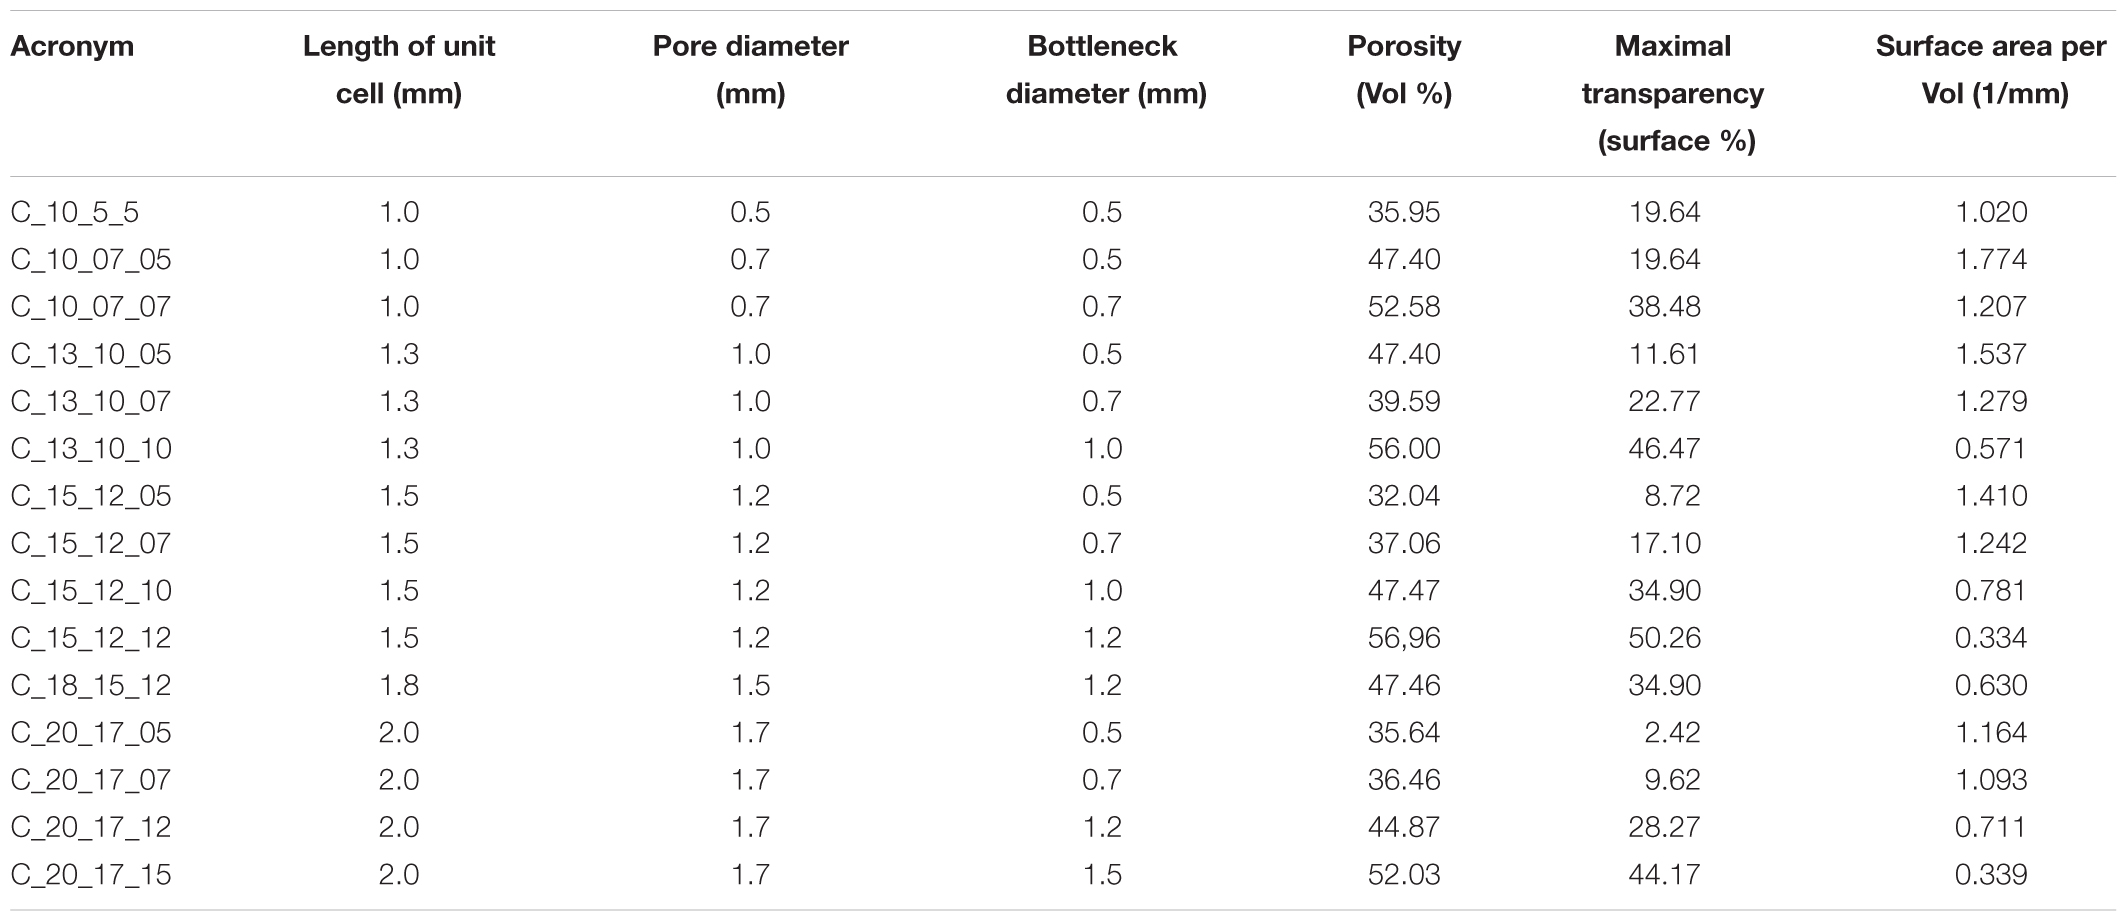Click porosity value 56,96

coord(1404,637)
